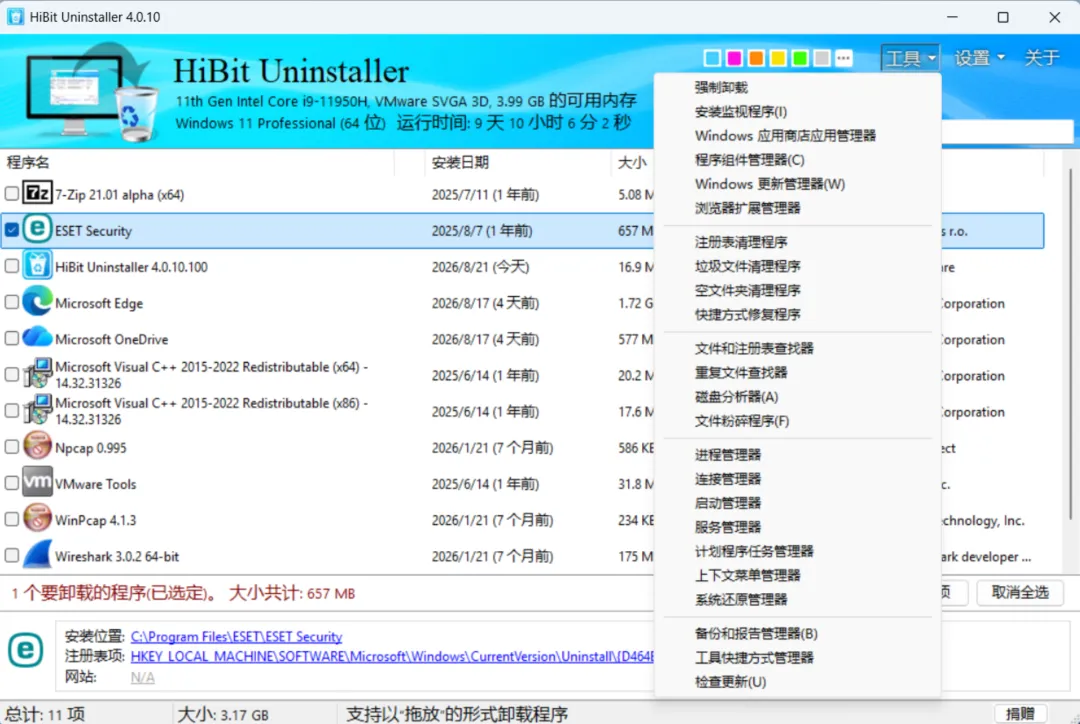Click the Visual C++ (x64) installer icon

click(x=37, y=373)
